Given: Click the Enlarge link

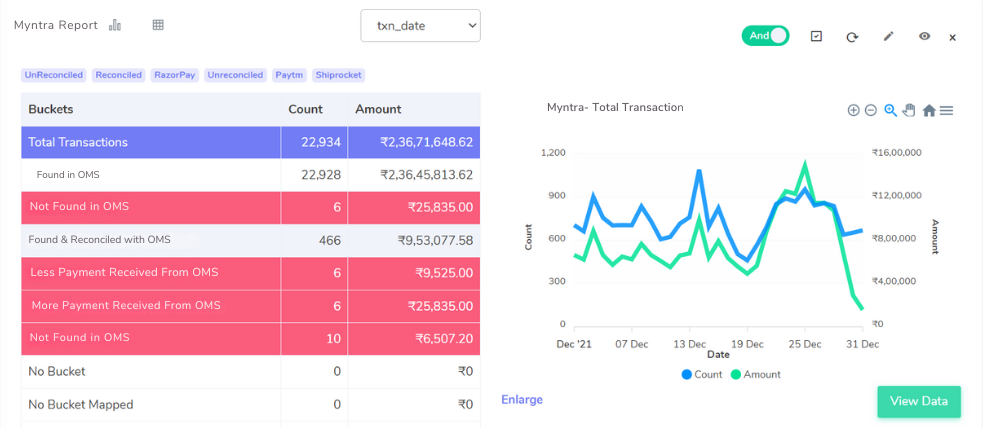Looking at the screenshot, I should pyautogui.click(x=522, y=400).
